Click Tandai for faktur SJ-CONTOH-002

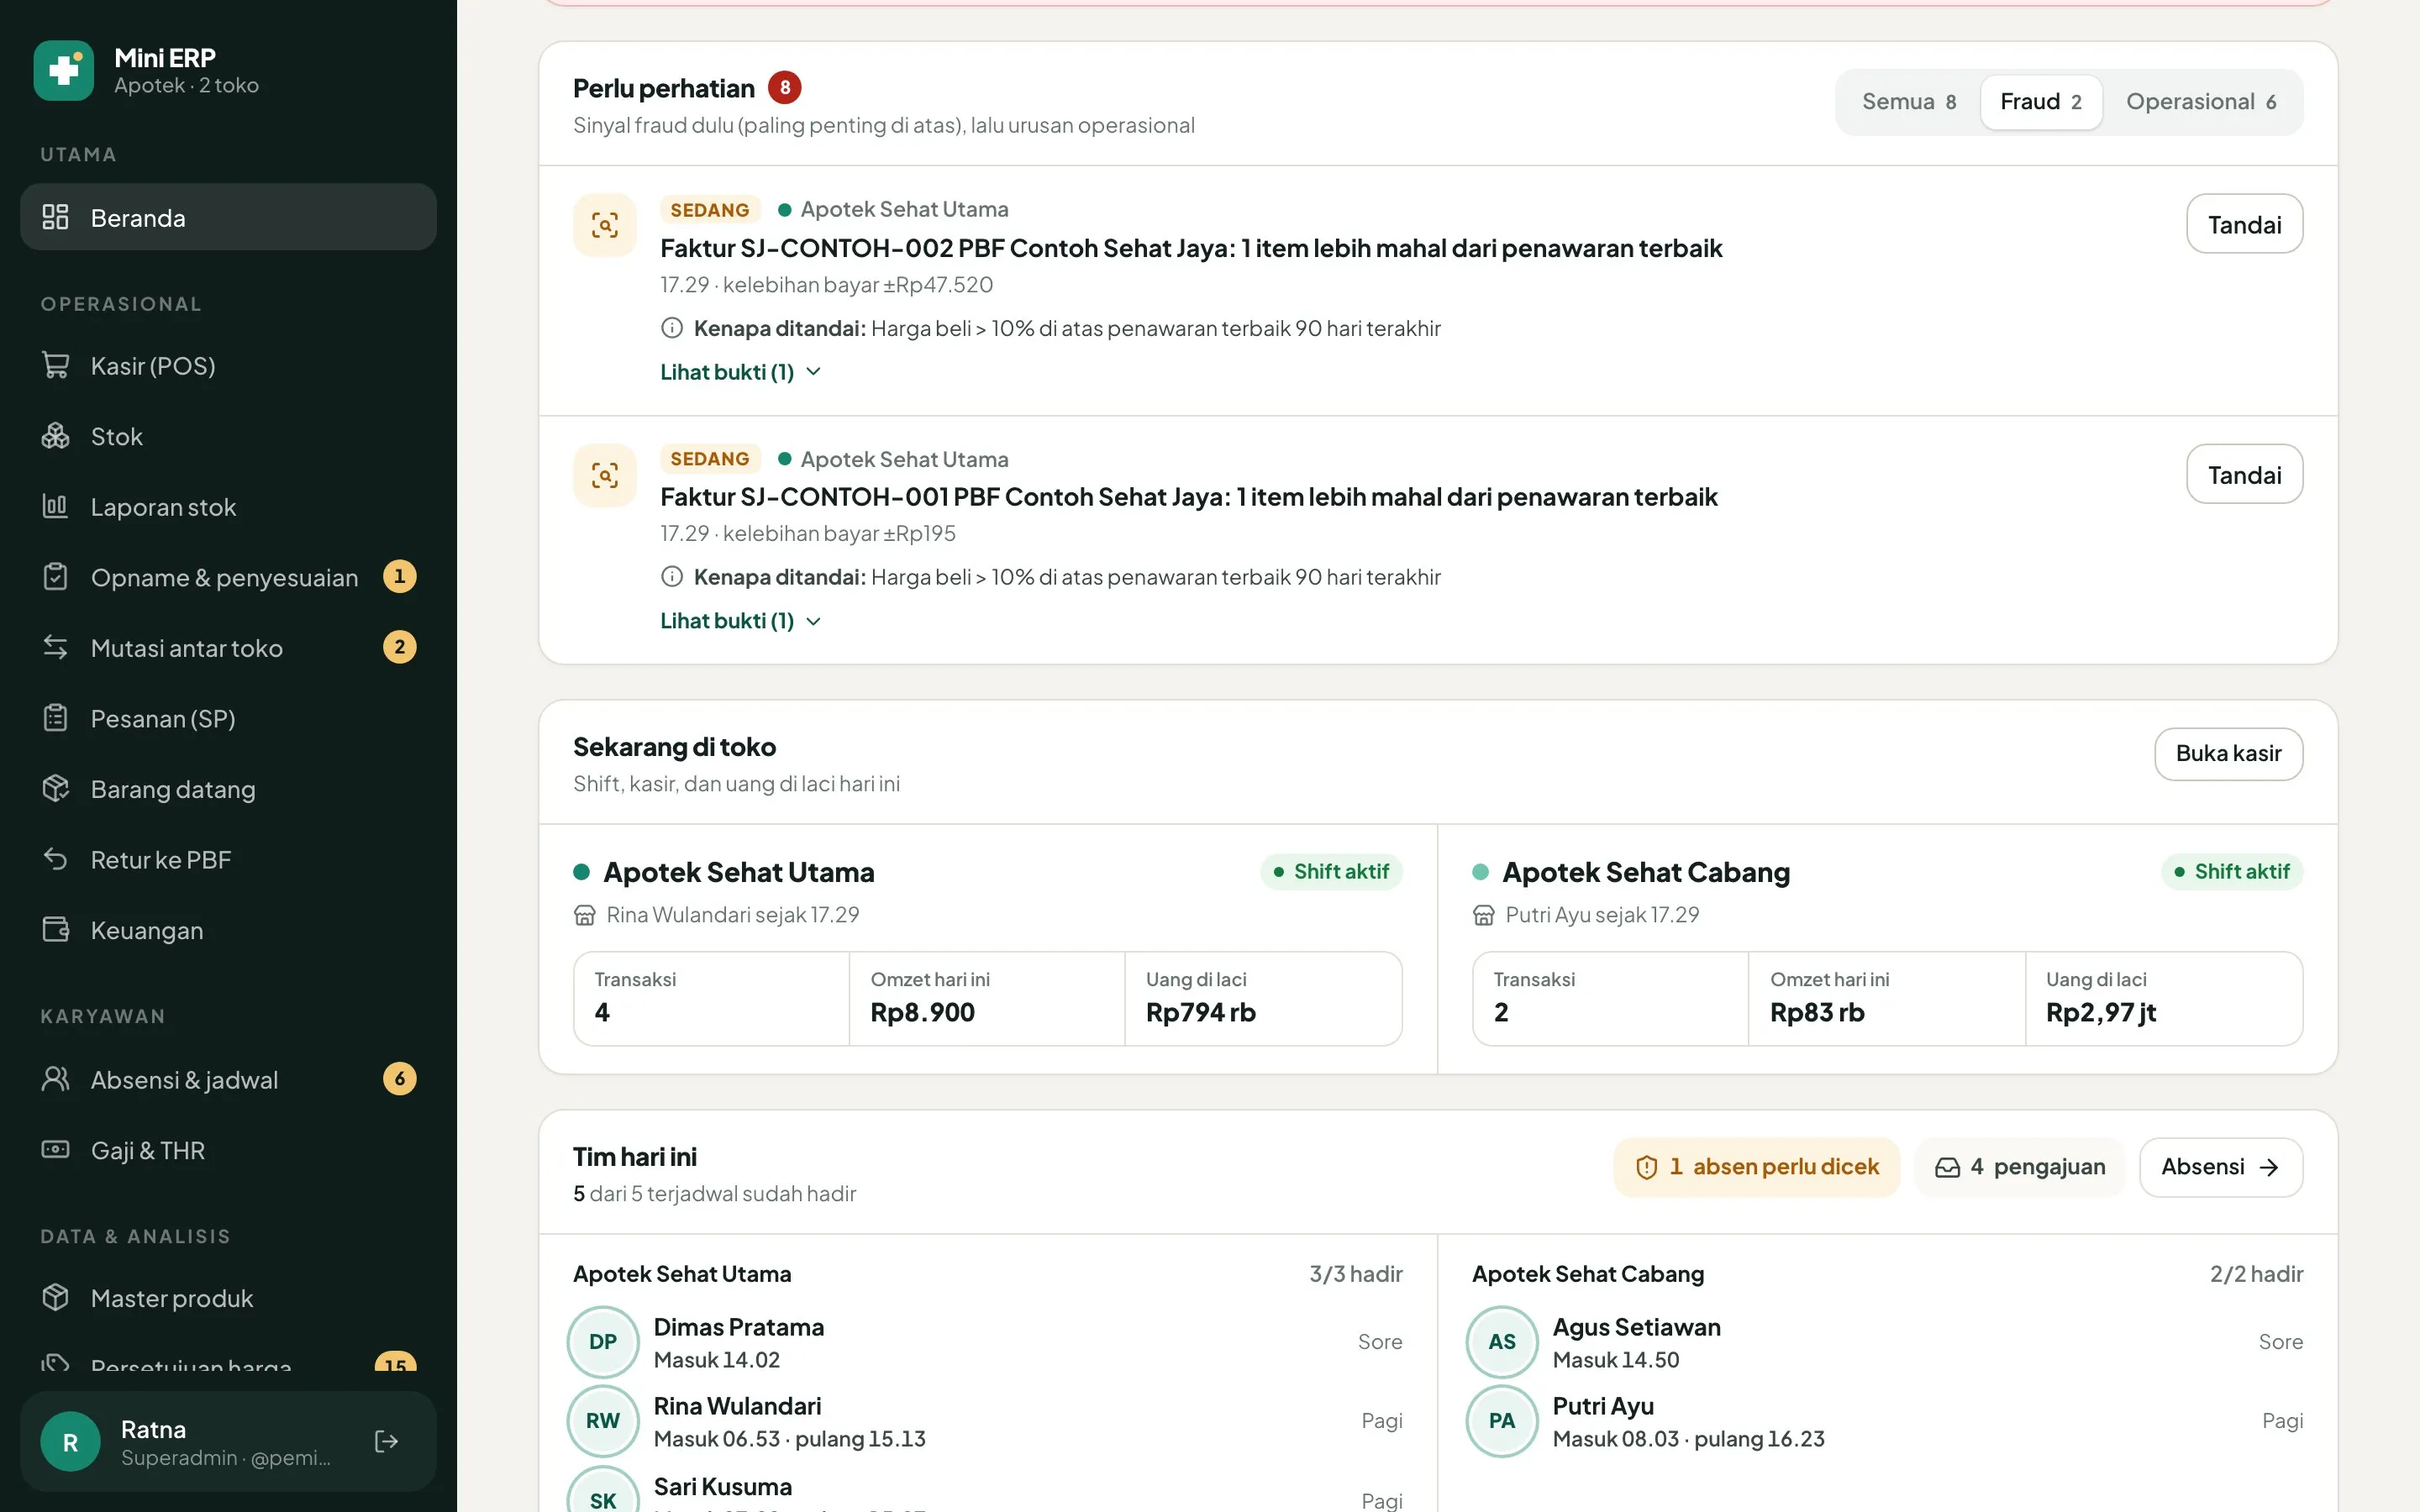coord(2244,224)
